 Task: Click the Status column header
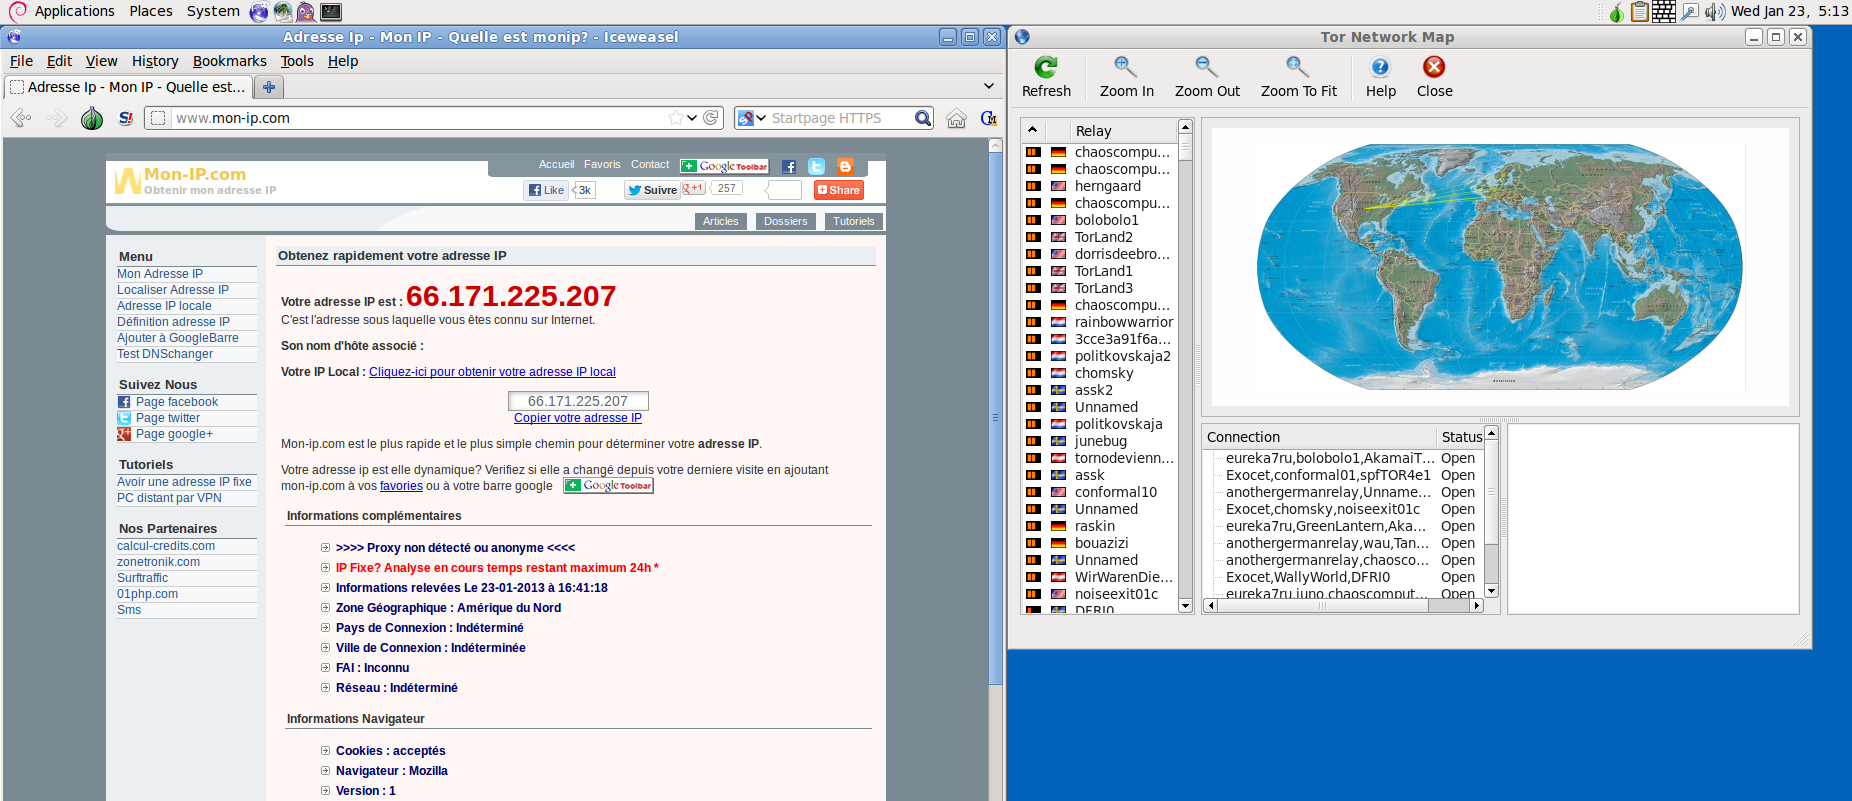click(x=1461, y=437)
